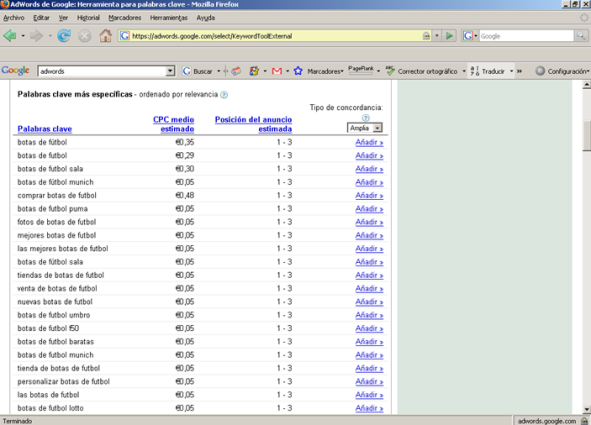Click the padlock icon in the address bar
Viewport: 591px width, 425px height.
pyautogui.click(x=426, y=36)
